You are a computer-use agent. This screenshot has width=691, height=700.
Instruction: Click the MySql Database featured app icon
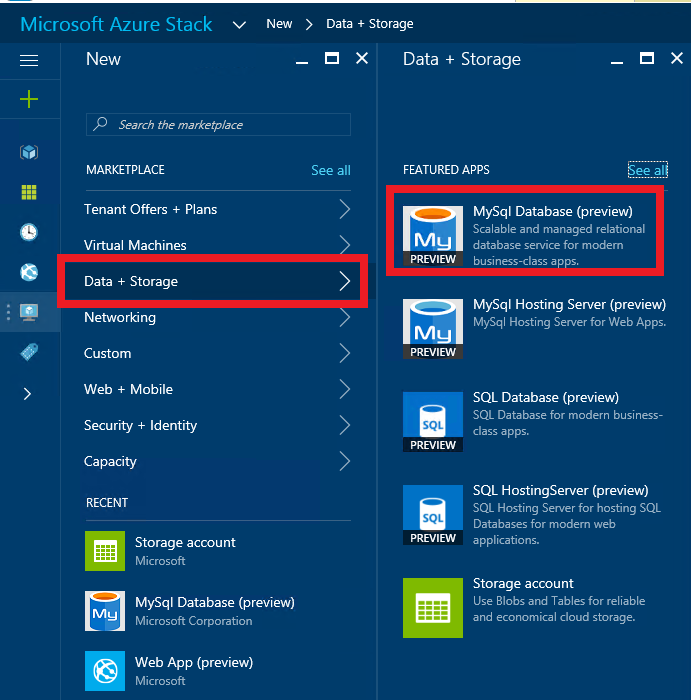click(433, 236)
